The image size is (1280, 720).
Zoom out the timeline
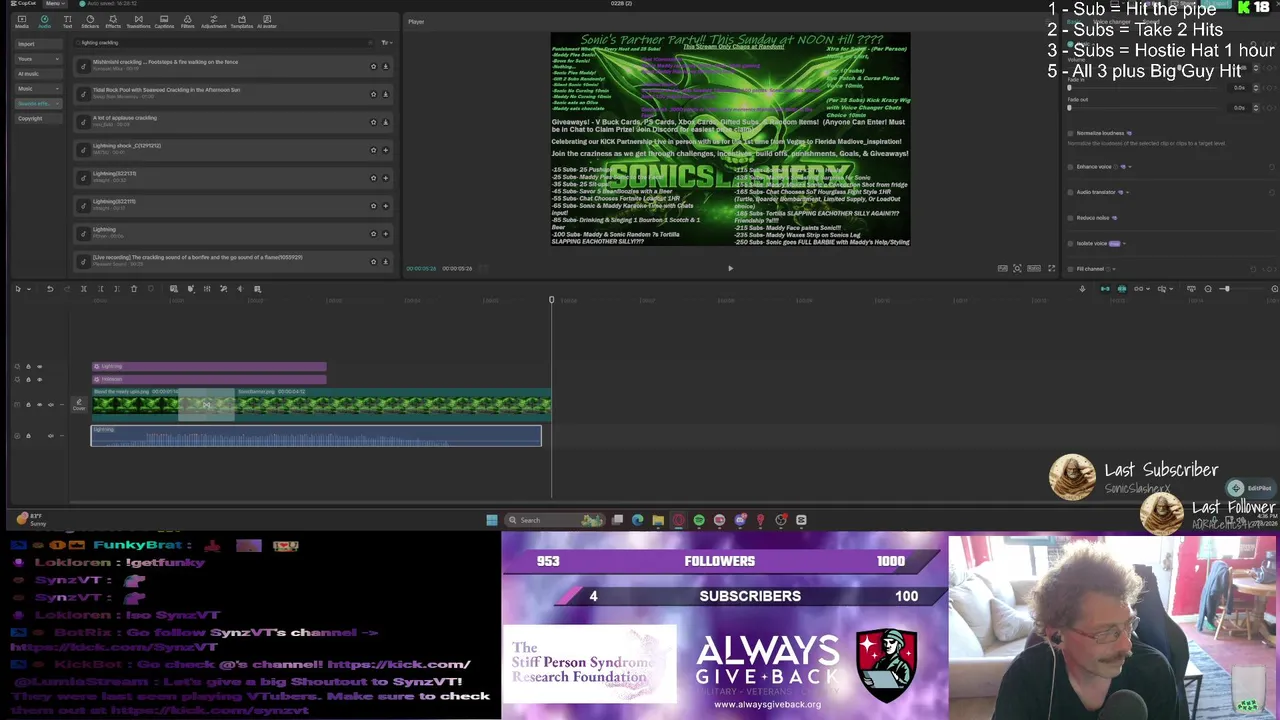click(x=1208, y=289)
